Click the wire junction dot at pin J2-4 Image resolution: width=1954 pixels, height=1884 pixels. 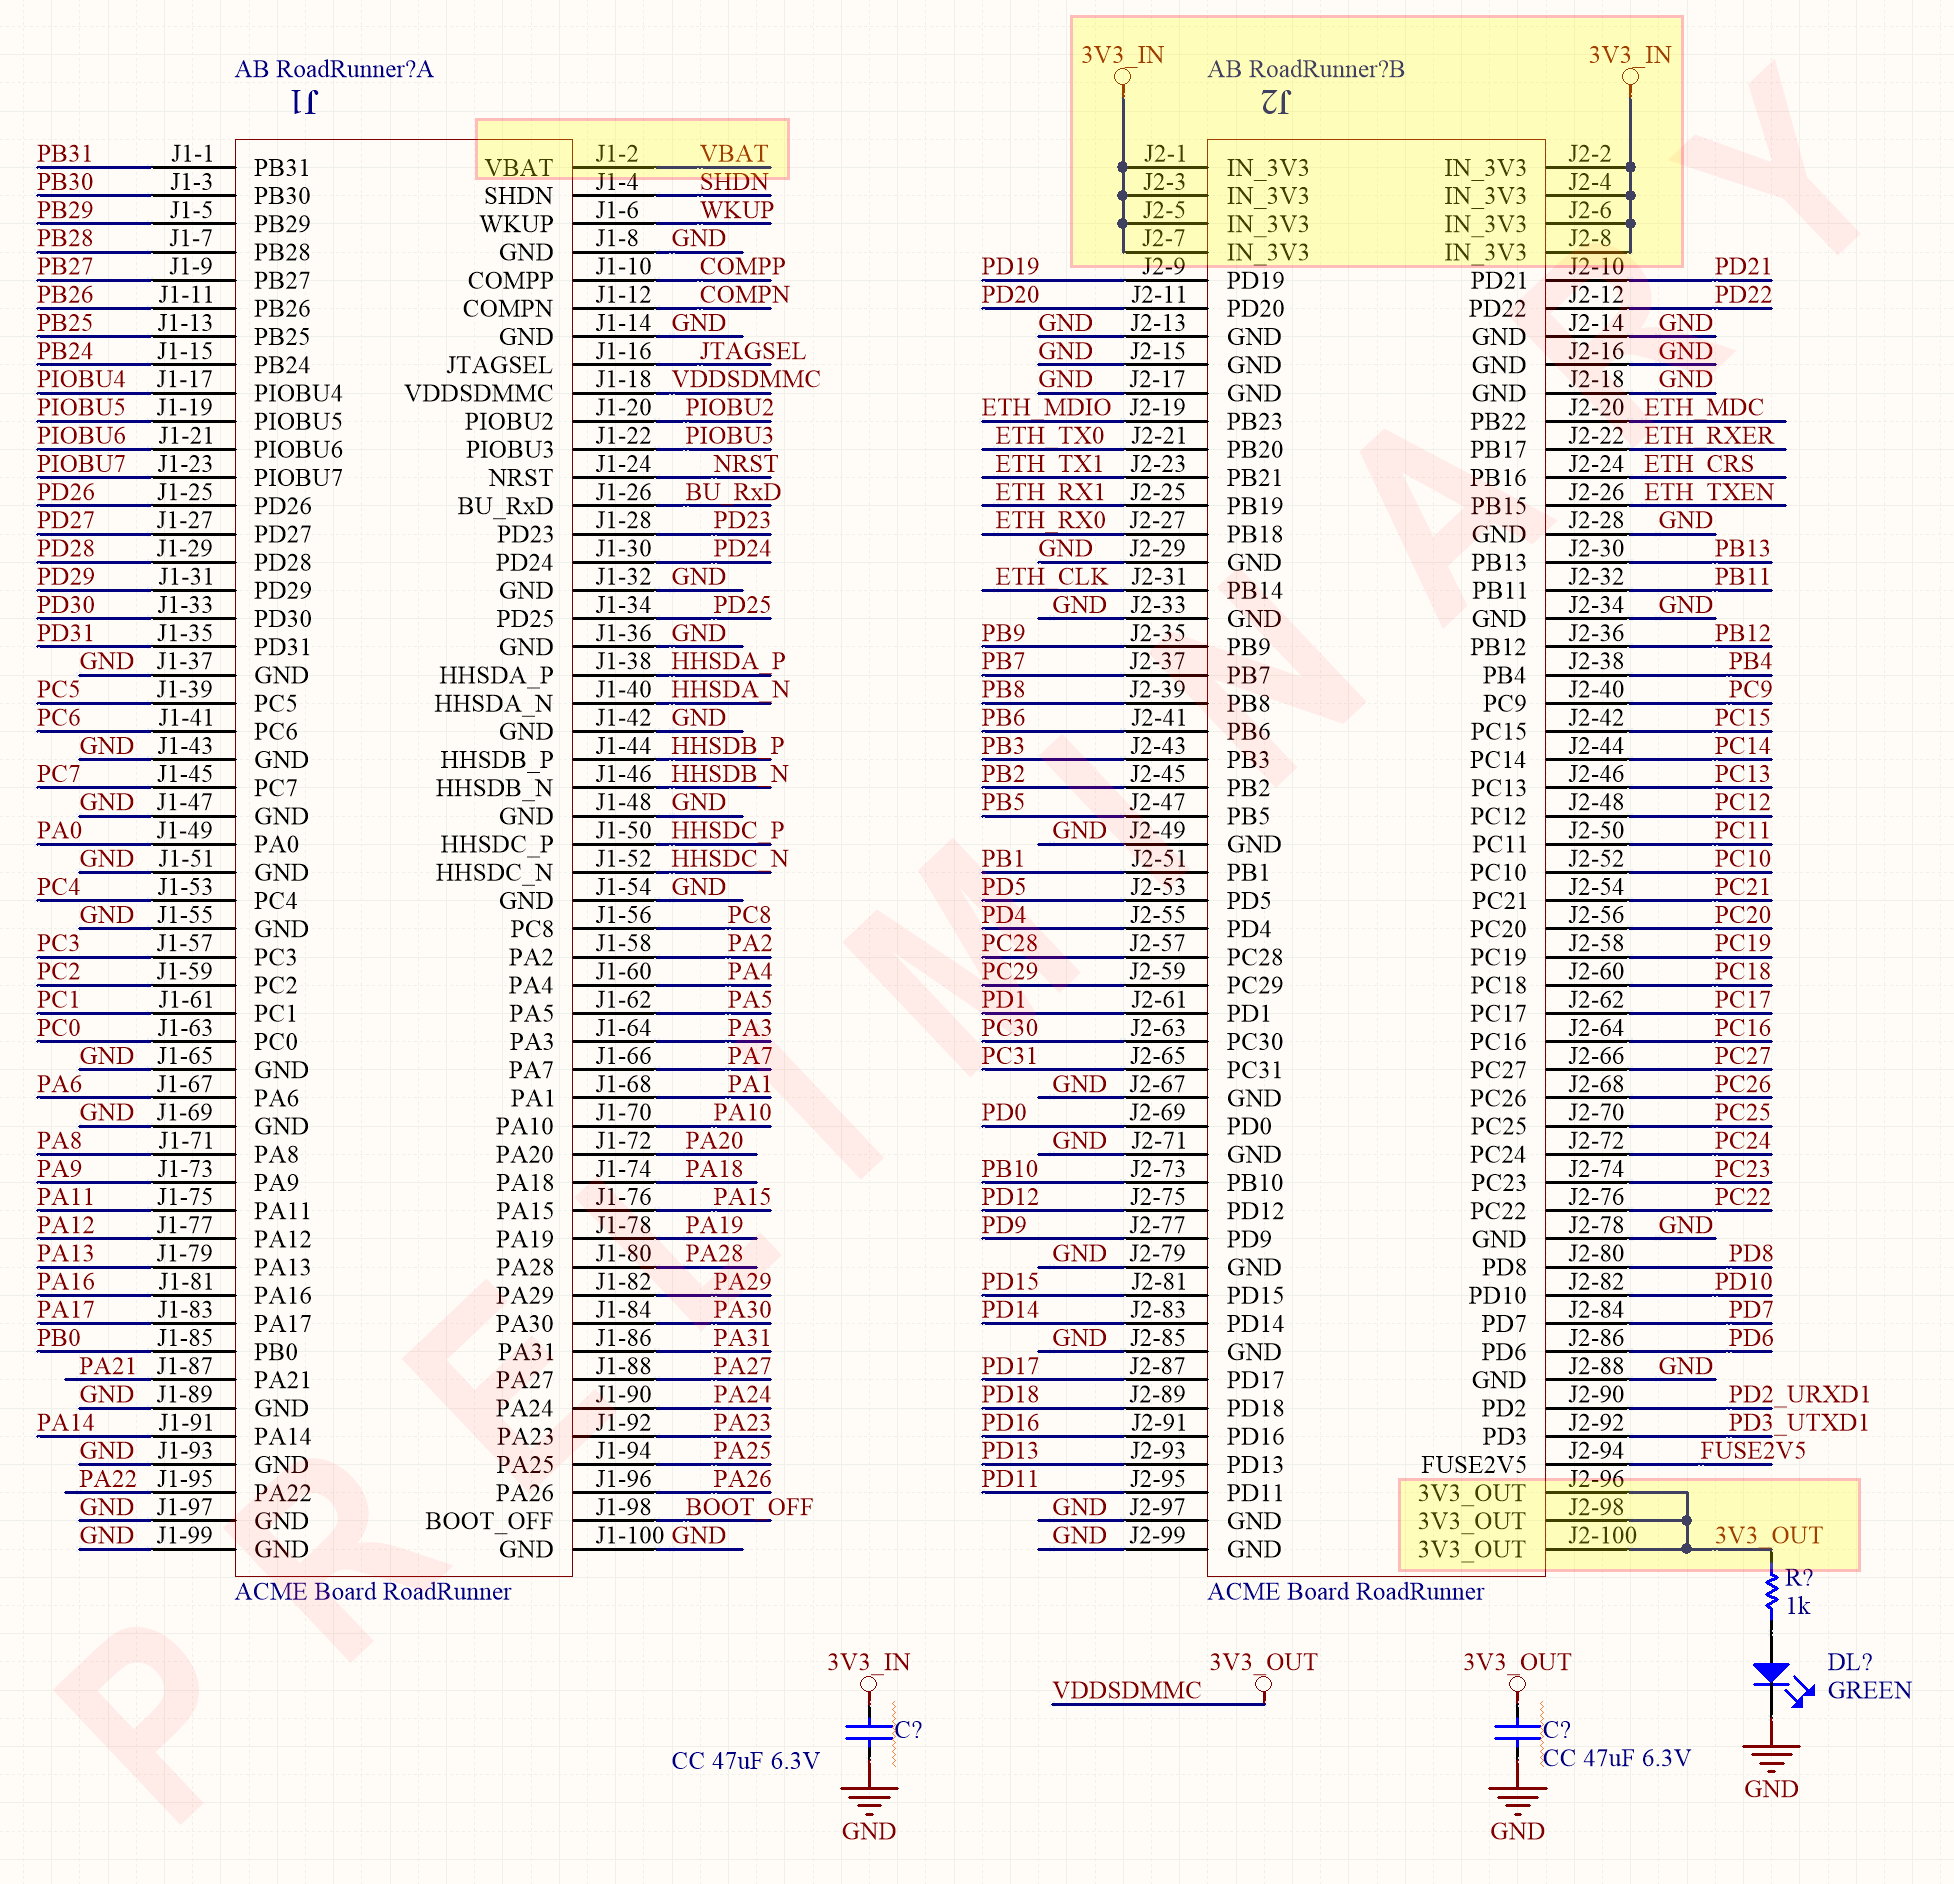pos(1630,195)
